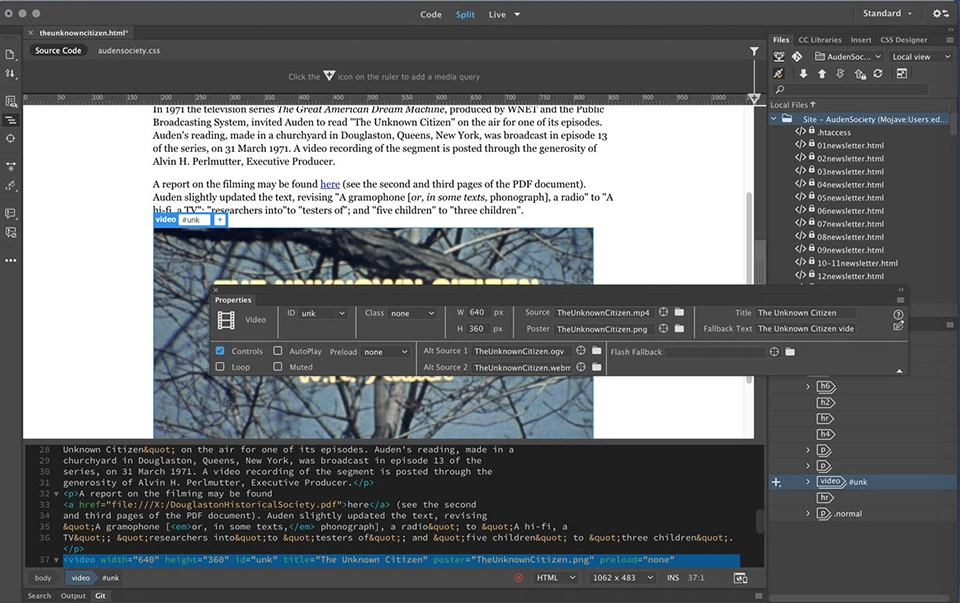Open the workspace Standard dropdown
Viewport: 960px width, 603px height.
888,13
